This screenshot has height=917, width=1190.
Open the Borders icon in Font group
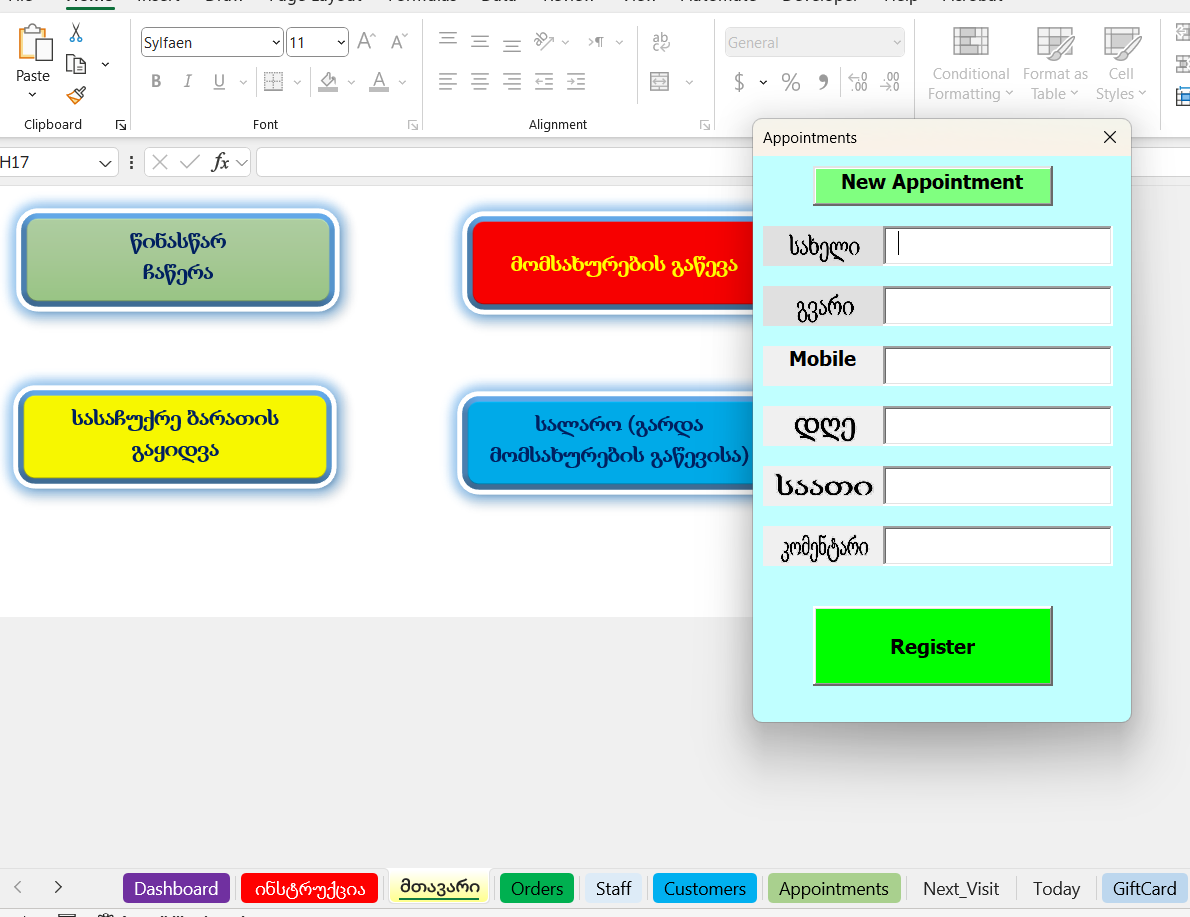pos(273,82)
